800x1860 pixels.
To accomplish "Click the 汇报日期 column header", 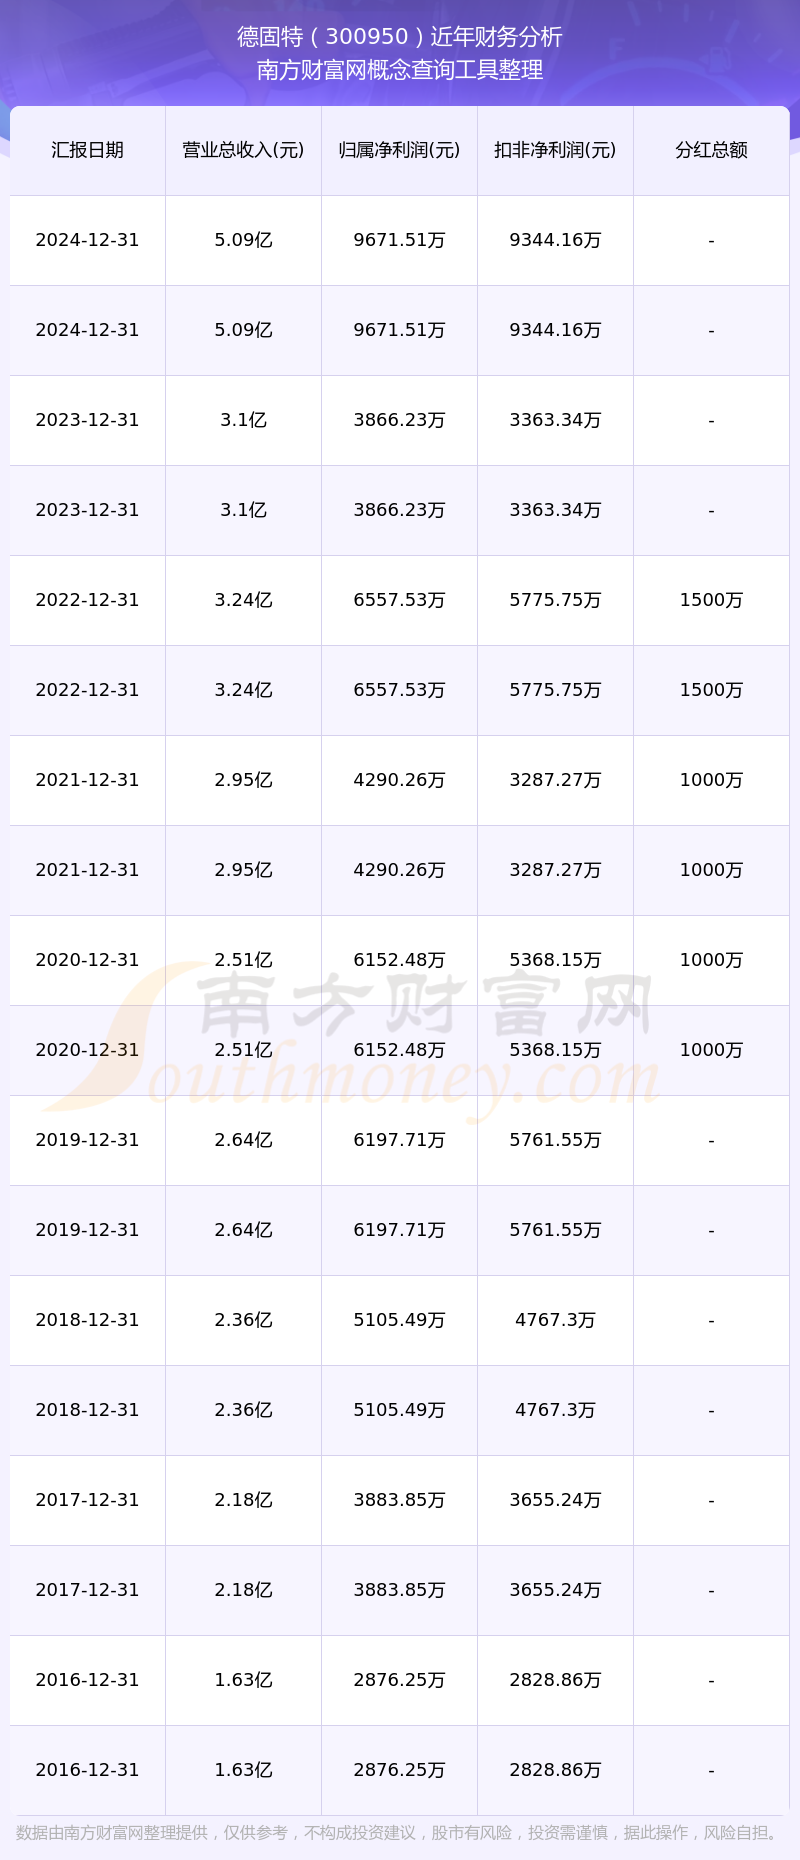I will pos(87,150).
